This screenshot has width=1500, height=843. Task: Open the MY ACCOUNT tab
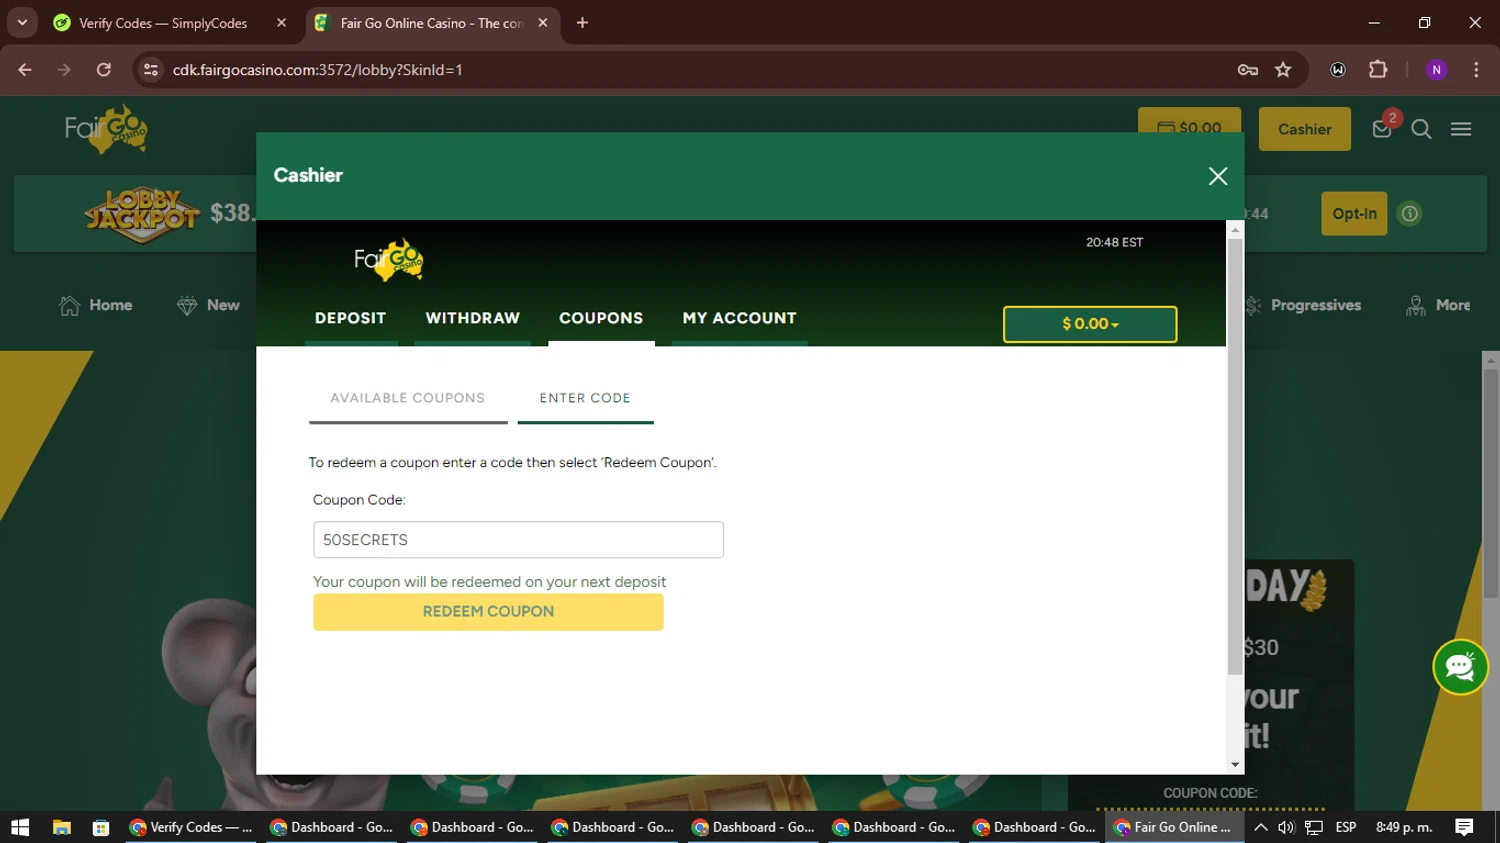click(739, 318)
